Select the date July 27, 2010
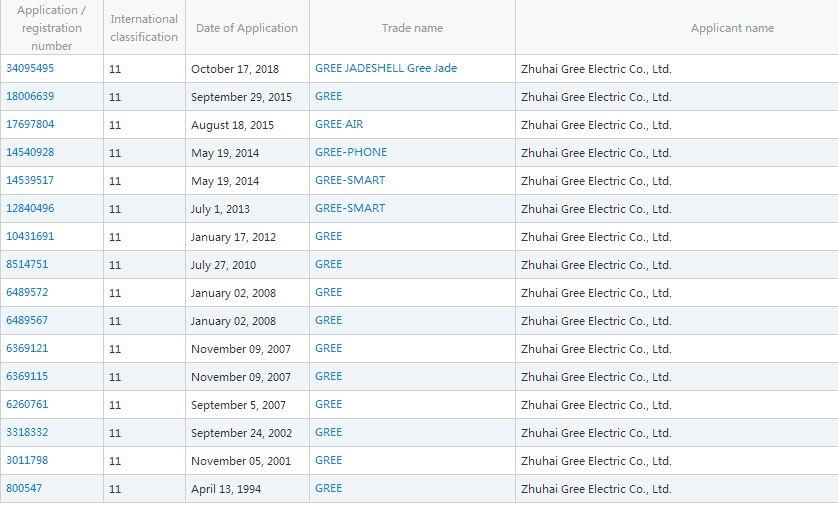 coord(223,265)
